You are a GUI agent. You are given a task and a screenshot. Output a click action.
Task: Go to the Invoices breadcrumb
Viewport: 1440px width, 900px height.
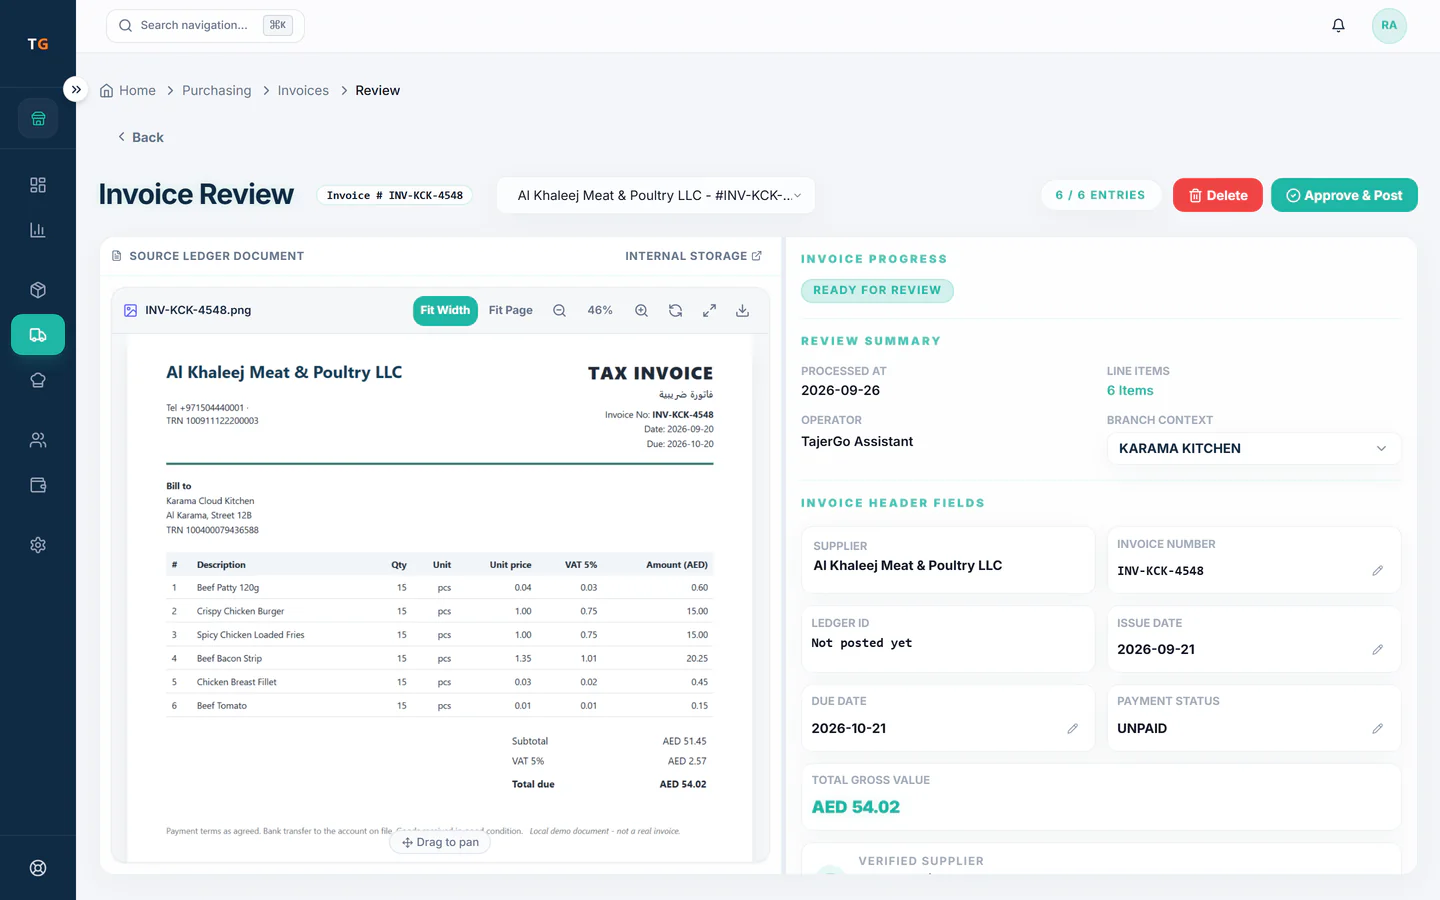click(x=303, y=90)
